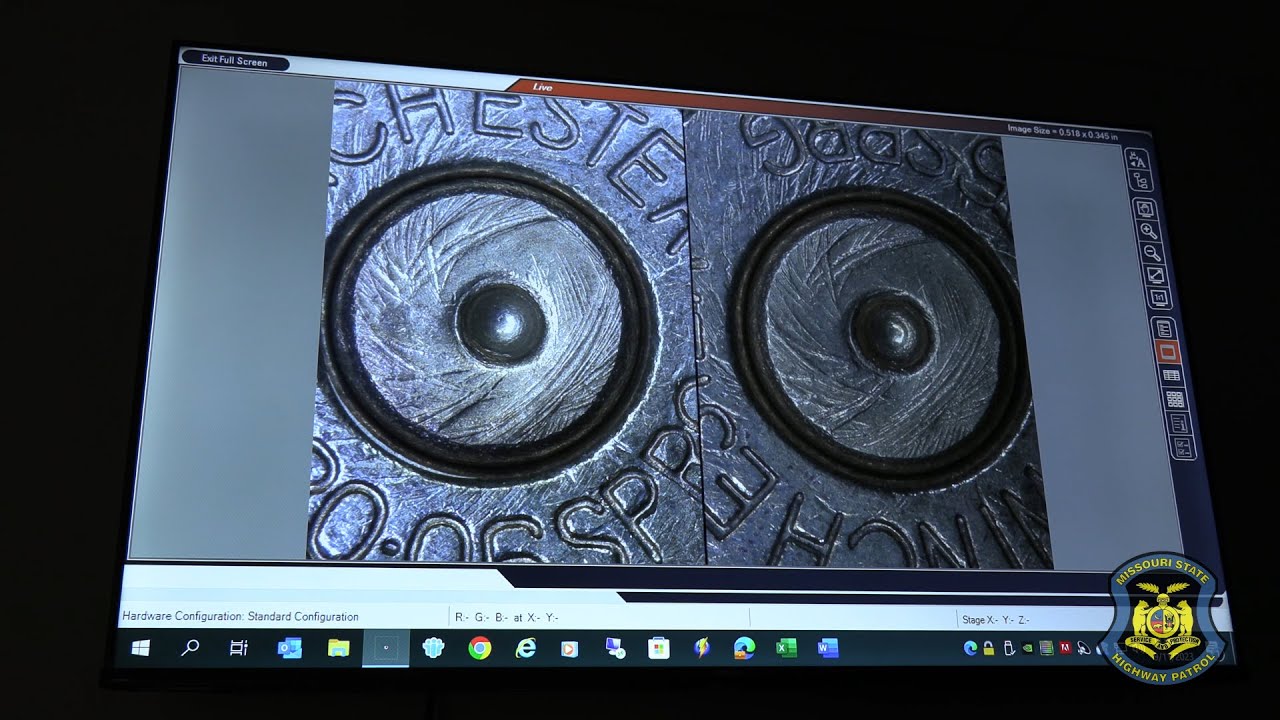1280x720 pixels.
Task: Click the padlock icon in the system tray
Action: tap(989, 648)
